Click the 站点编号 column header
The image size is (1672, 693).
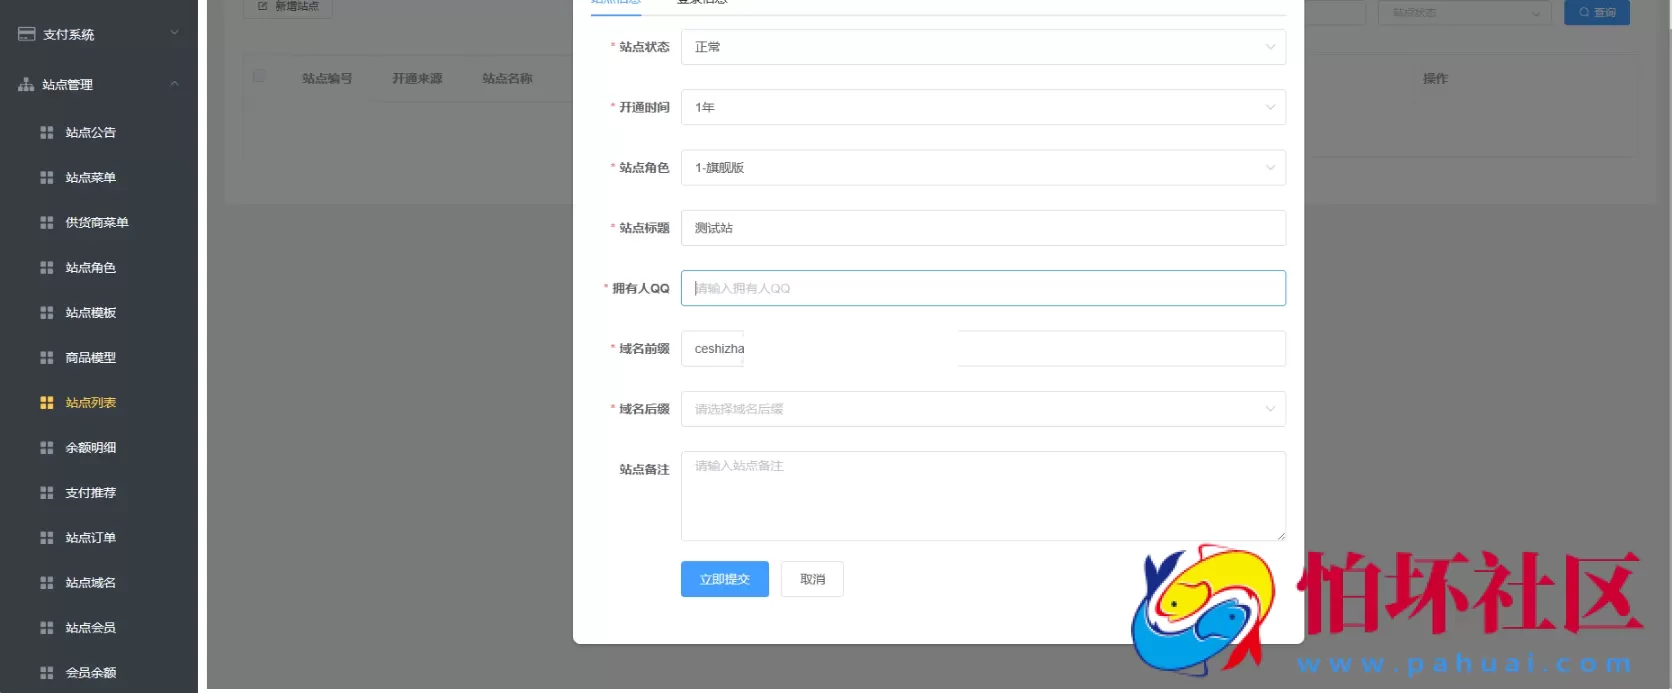327,78
